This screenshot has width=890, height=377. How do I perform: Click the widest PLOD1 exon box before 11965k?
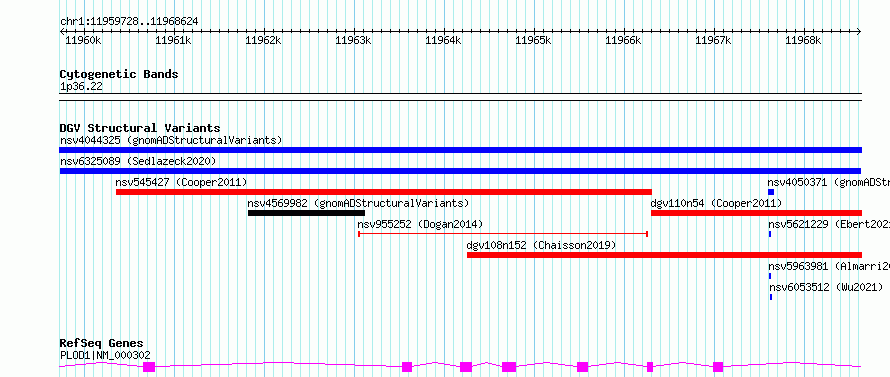(x=509, y=367)
